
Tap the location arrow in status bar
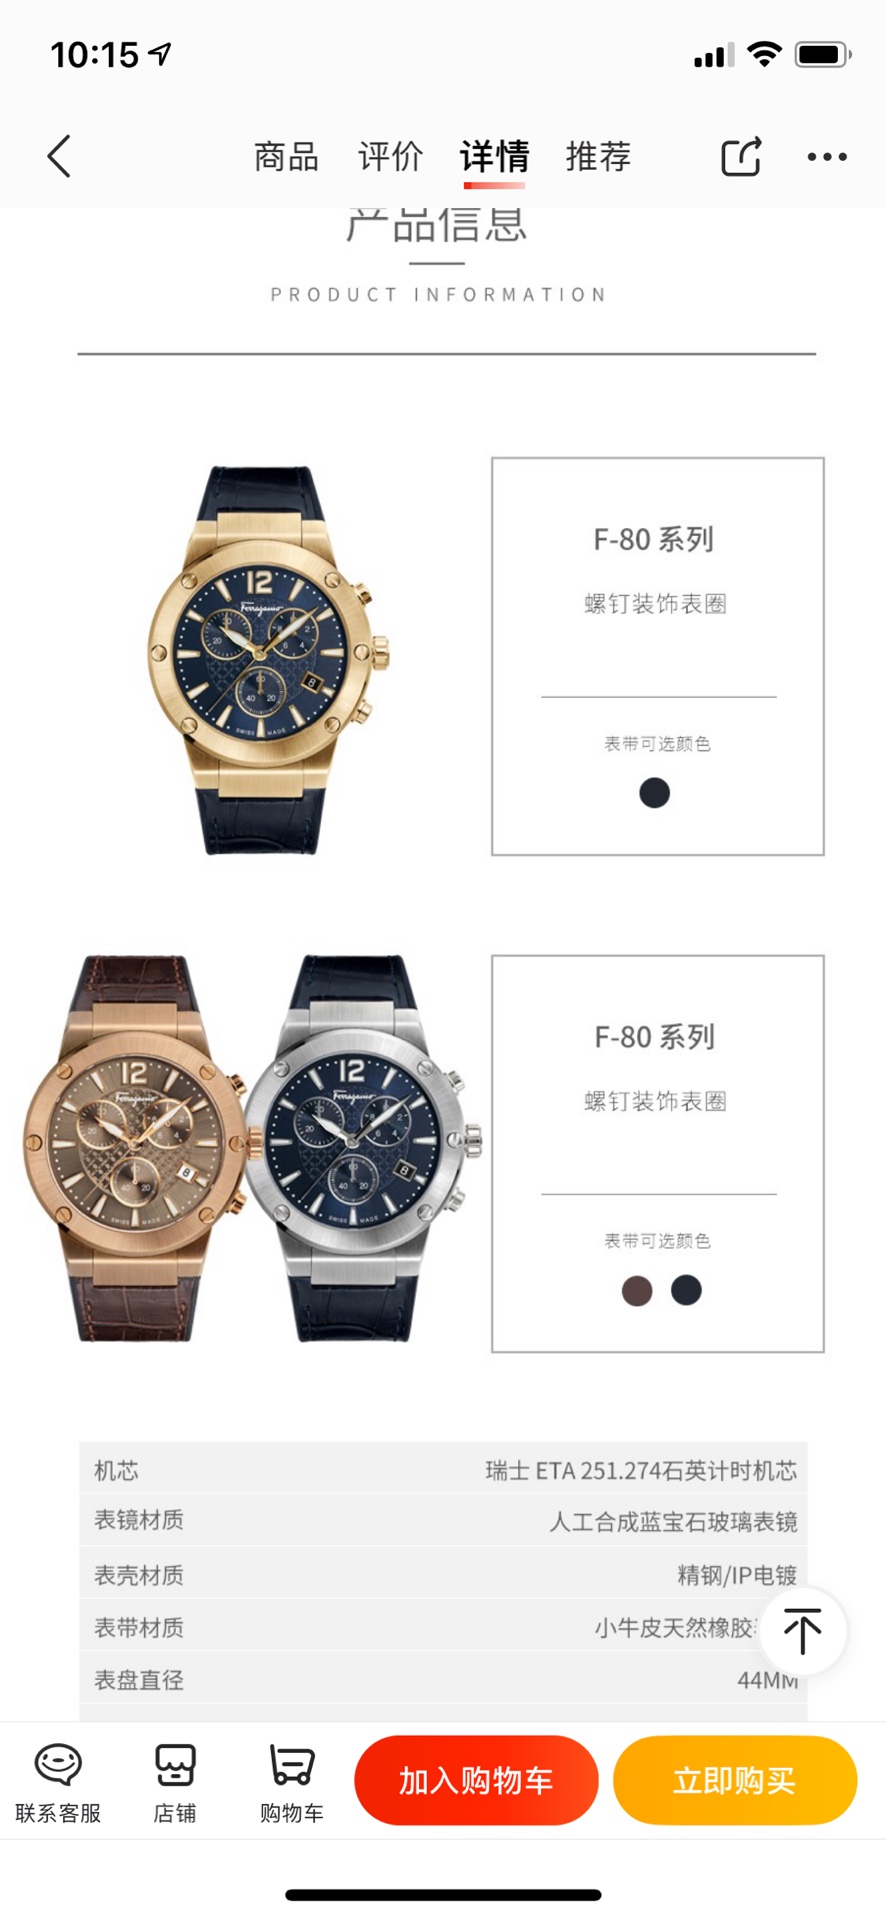(160, 54)
